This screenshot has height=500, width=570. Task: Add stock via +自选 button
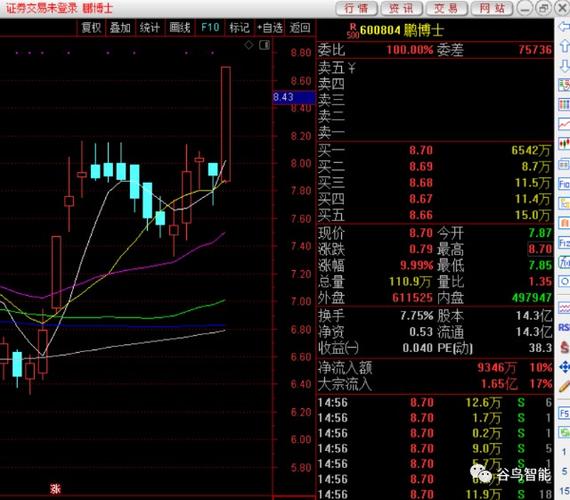coord(270,28)
